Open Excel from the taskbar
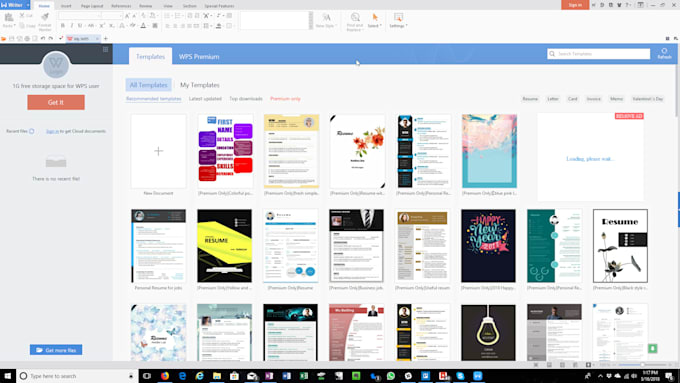 click(x=304, y=376)
